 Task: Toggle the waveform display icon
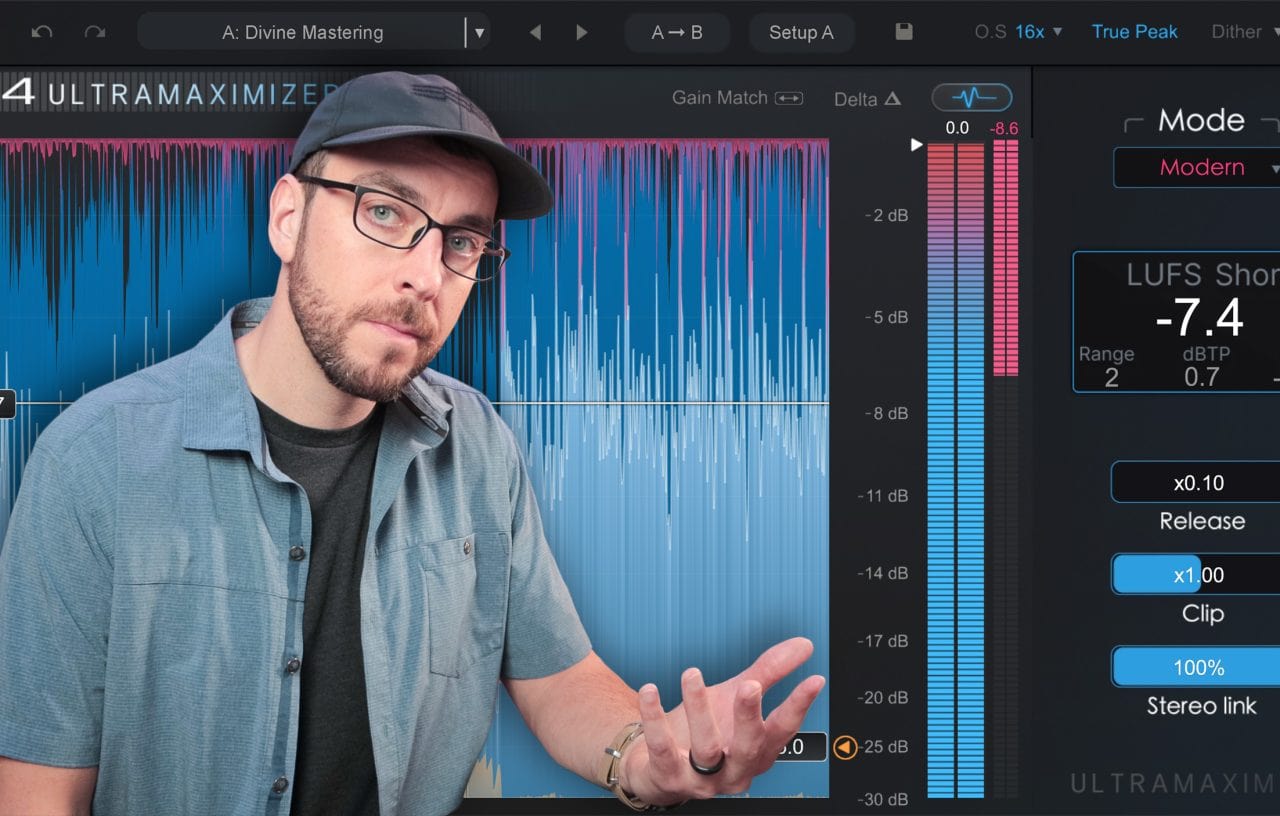[x=971, y=98]
